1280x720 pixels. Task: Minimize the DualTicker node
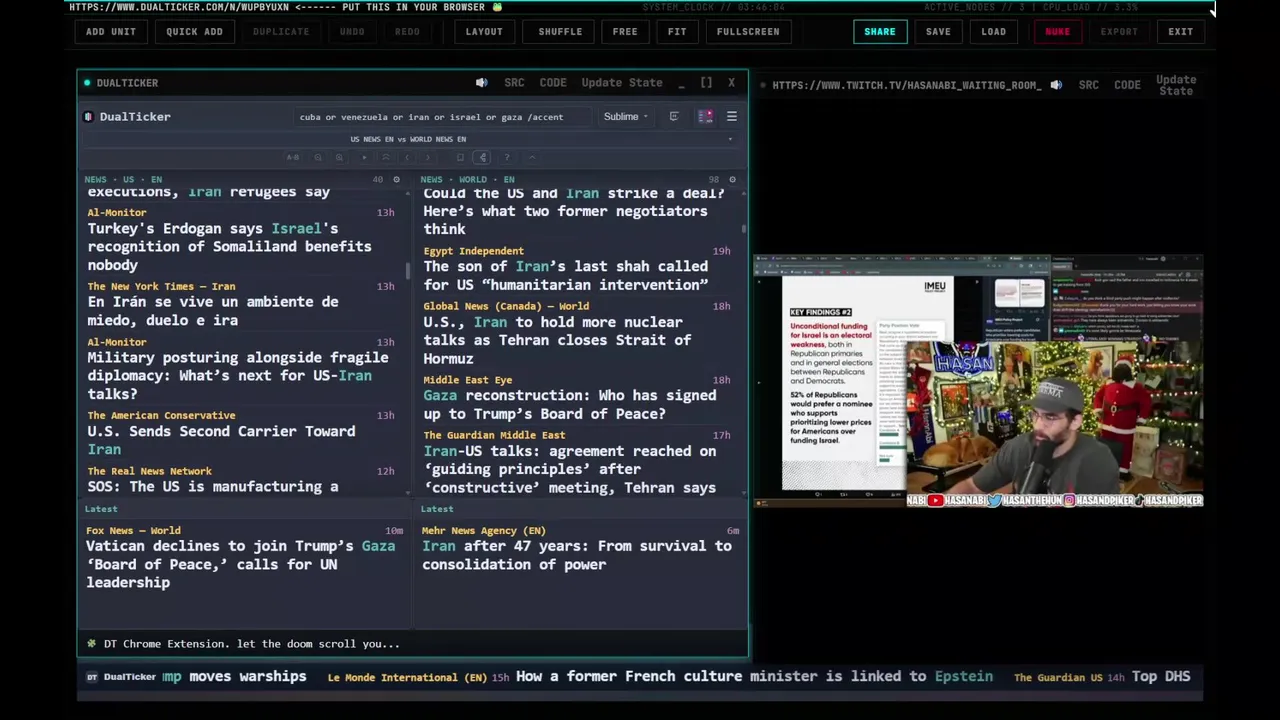[x=681, y=83]
